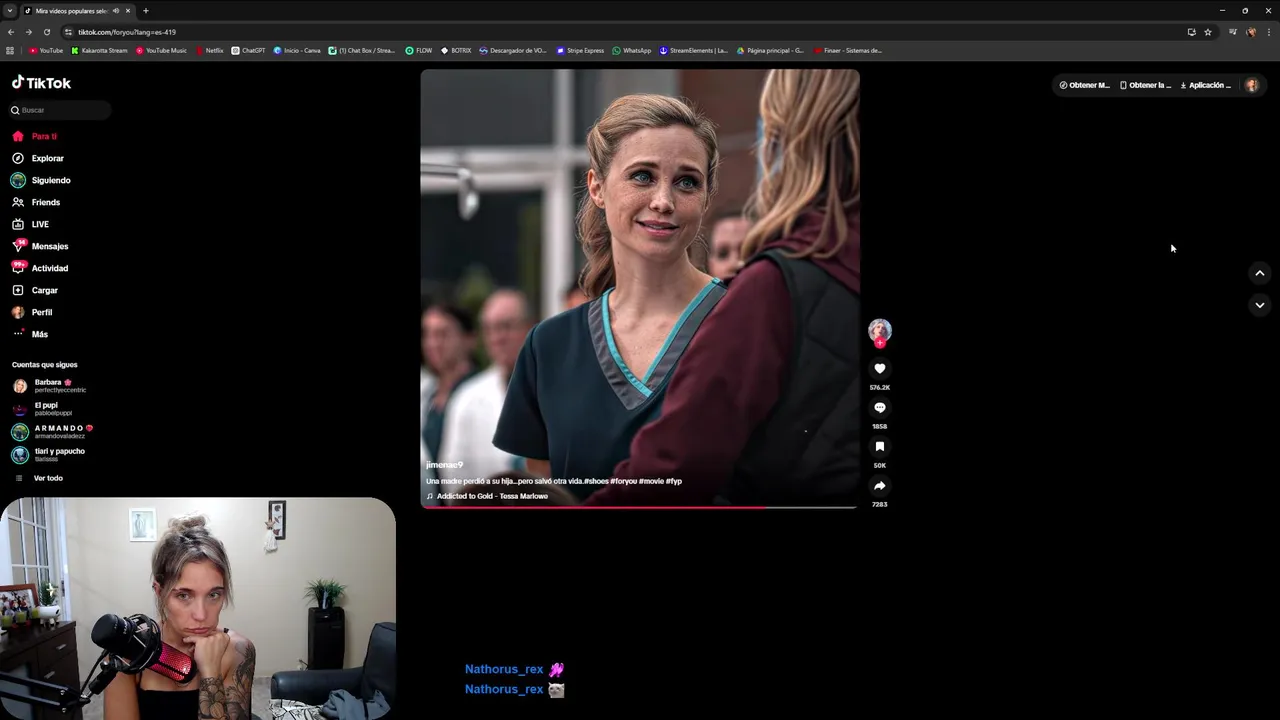Open the TikTok profile avatar menu
This screenshot has height=720, width=1280.
coord(1251,85)
